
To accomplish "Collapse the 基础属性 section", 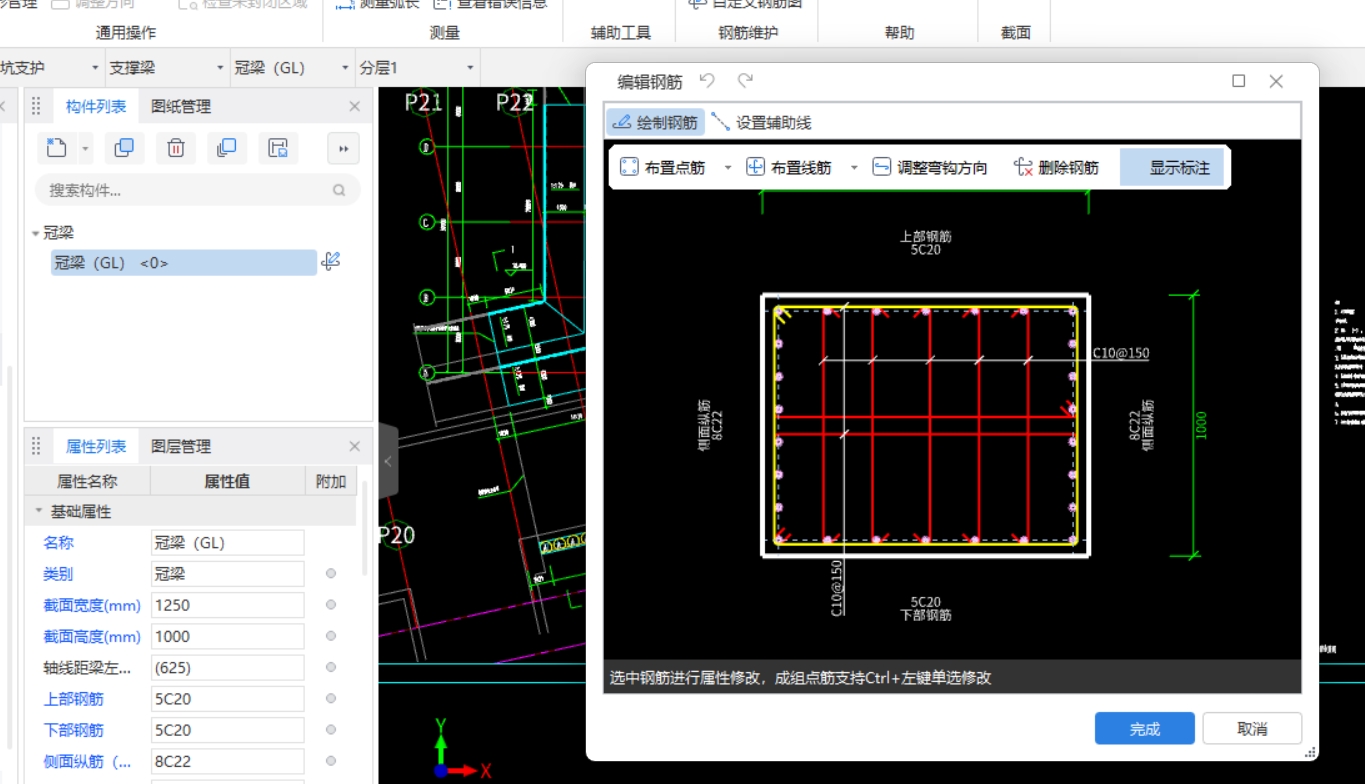I will tap(39, 511).
